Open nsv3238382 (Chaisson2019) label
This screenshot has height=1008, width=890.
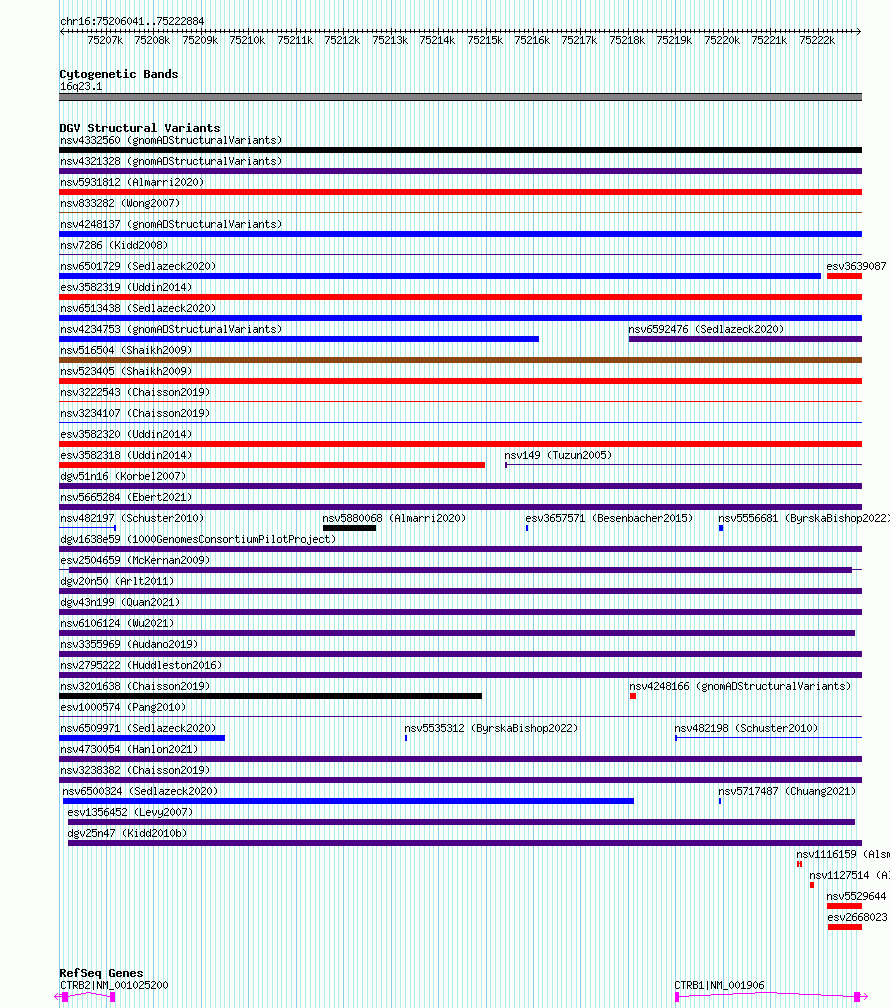click(135, 770)
